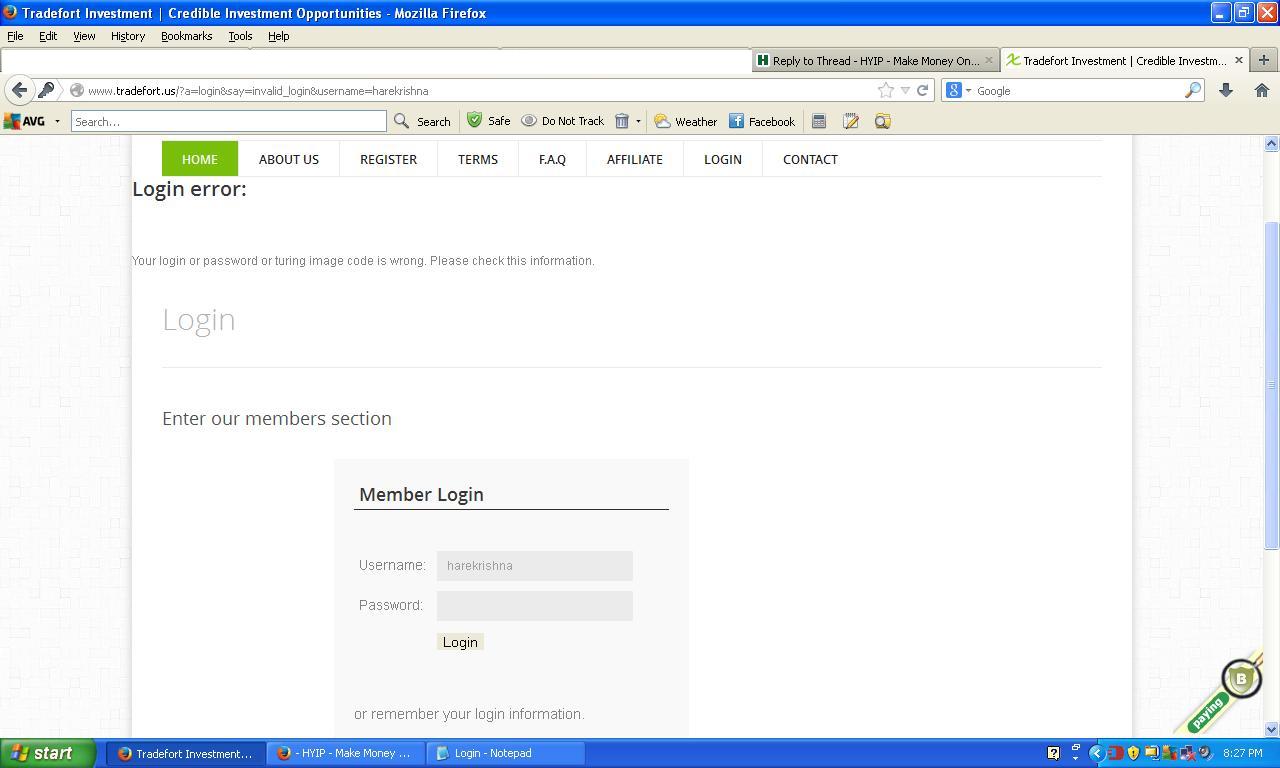
Task: Expand the AVG logo dropdown arrow
Action: (57, 121)
